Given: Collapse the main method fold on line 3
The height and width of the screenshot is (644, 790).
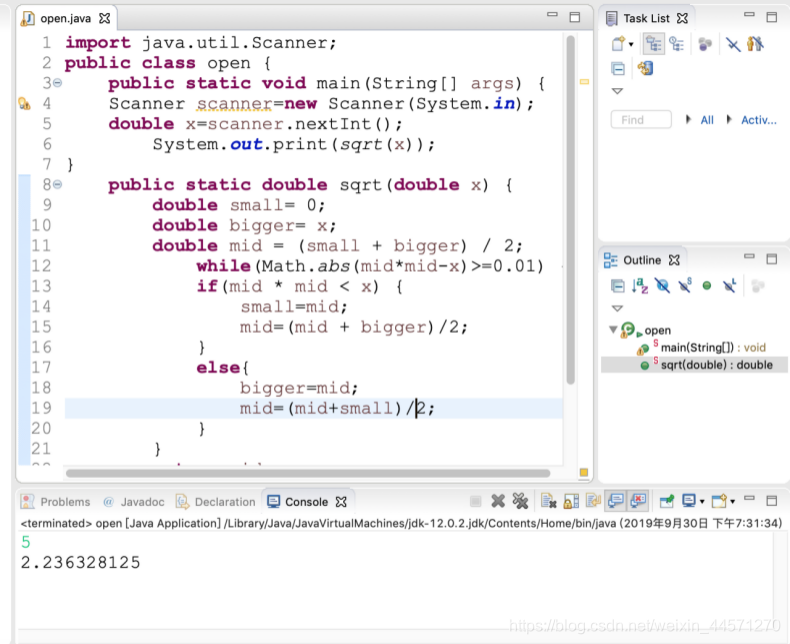Looking at the screenshot, I should 58,83.
